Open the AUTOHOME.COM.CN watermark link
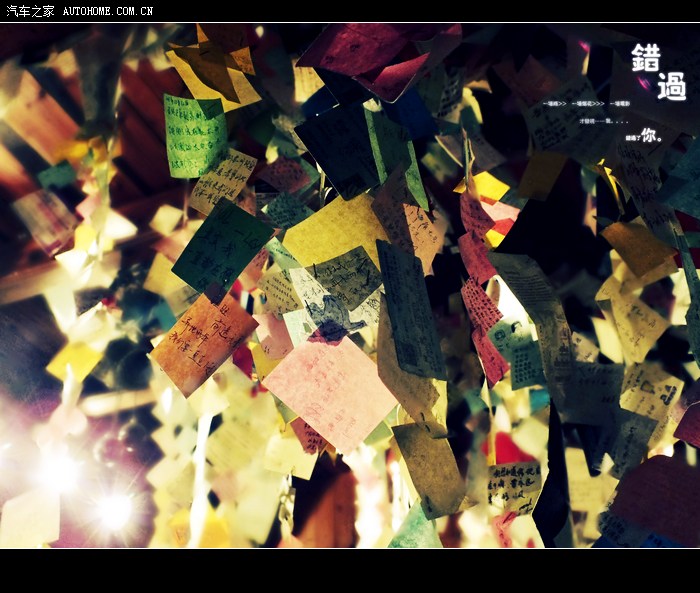Image resolution: width=700 pixels, height=593 pixels. click(x=107, y=11)
